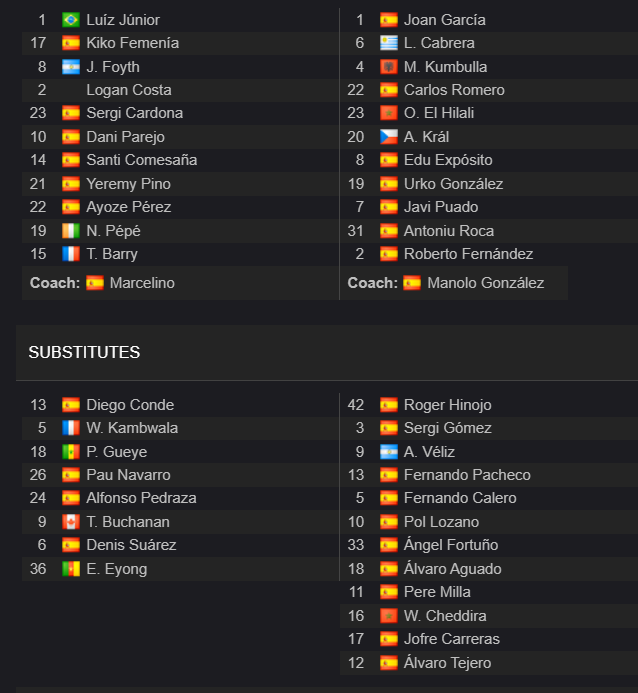Click the Czech flag next to A. Král

pyautogui.click(x=389, y=137)
